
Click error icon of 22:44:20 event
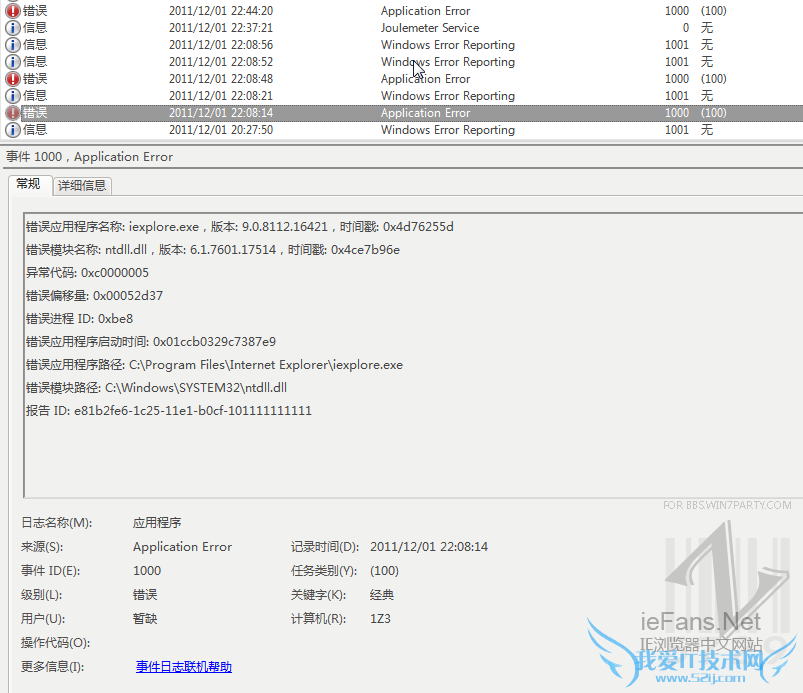(13, 10)
